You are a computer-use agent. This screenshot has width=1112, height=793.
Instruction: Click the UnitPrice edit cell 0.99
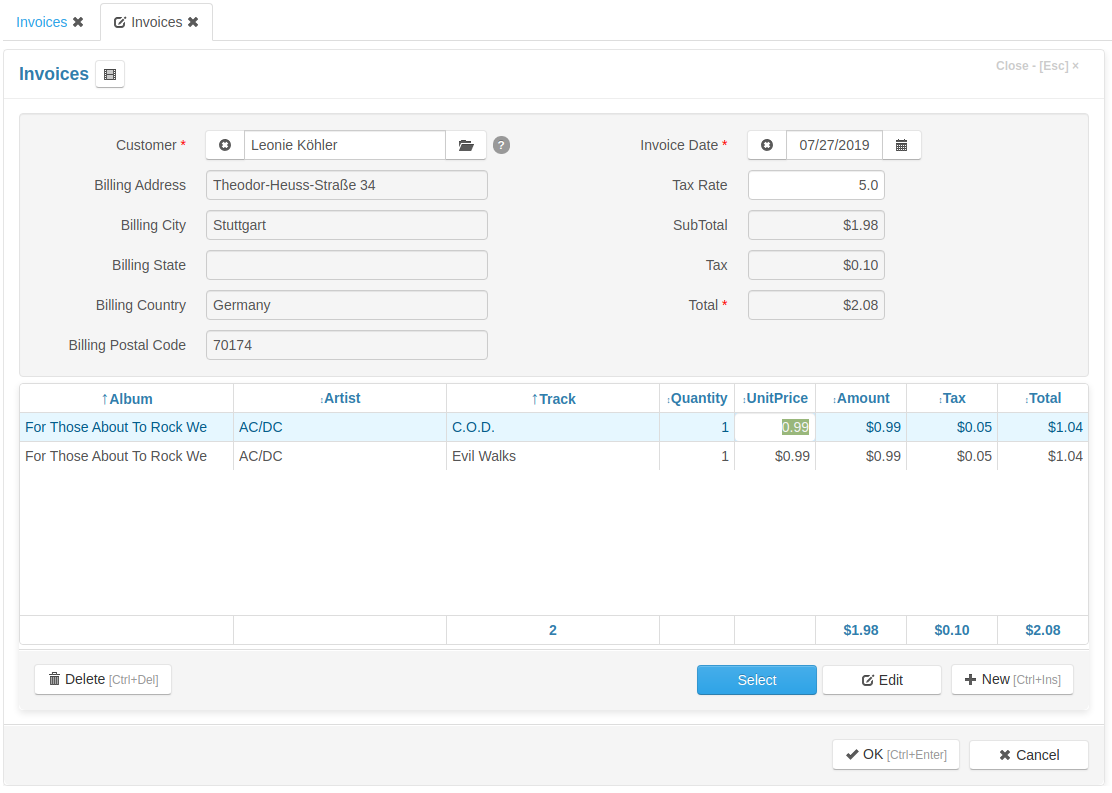click(x=775, y=427)
